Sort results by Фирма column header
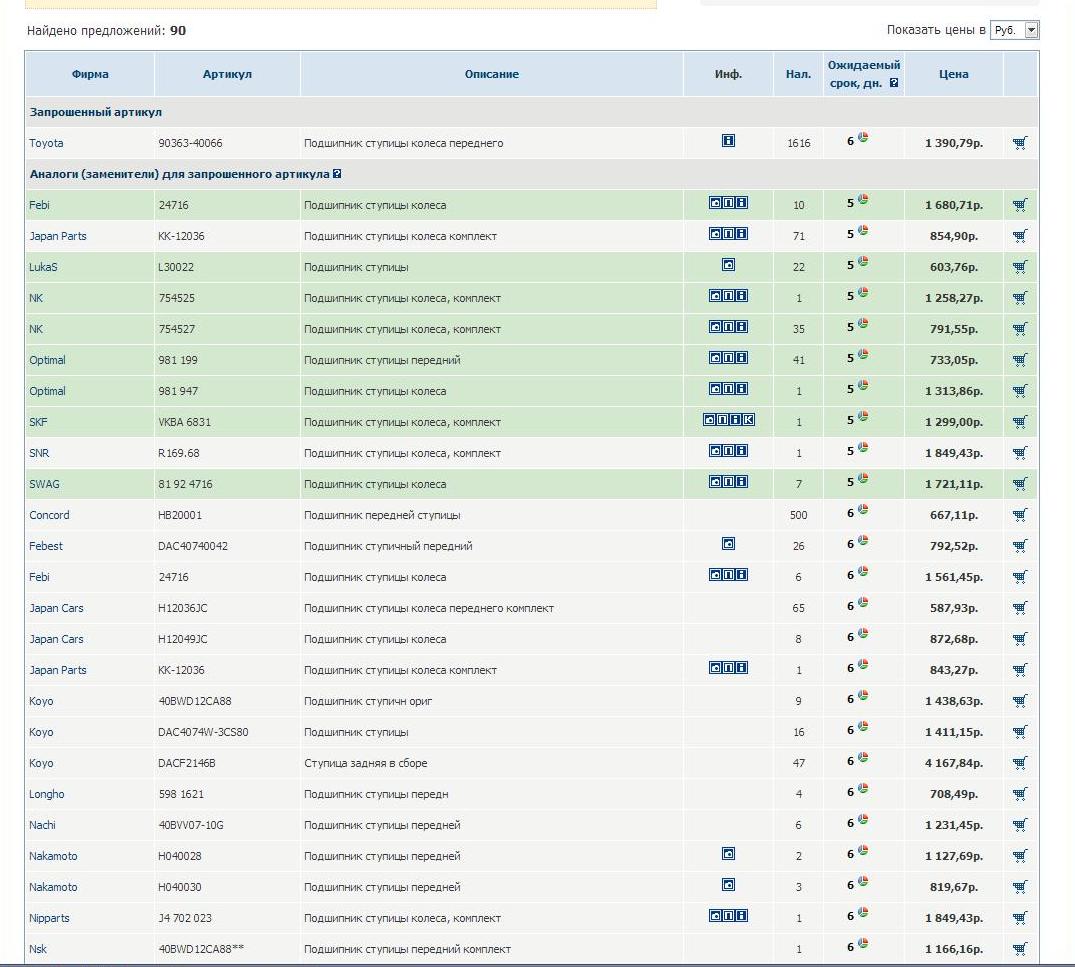1075x967 pixels. tap(90, 74)
